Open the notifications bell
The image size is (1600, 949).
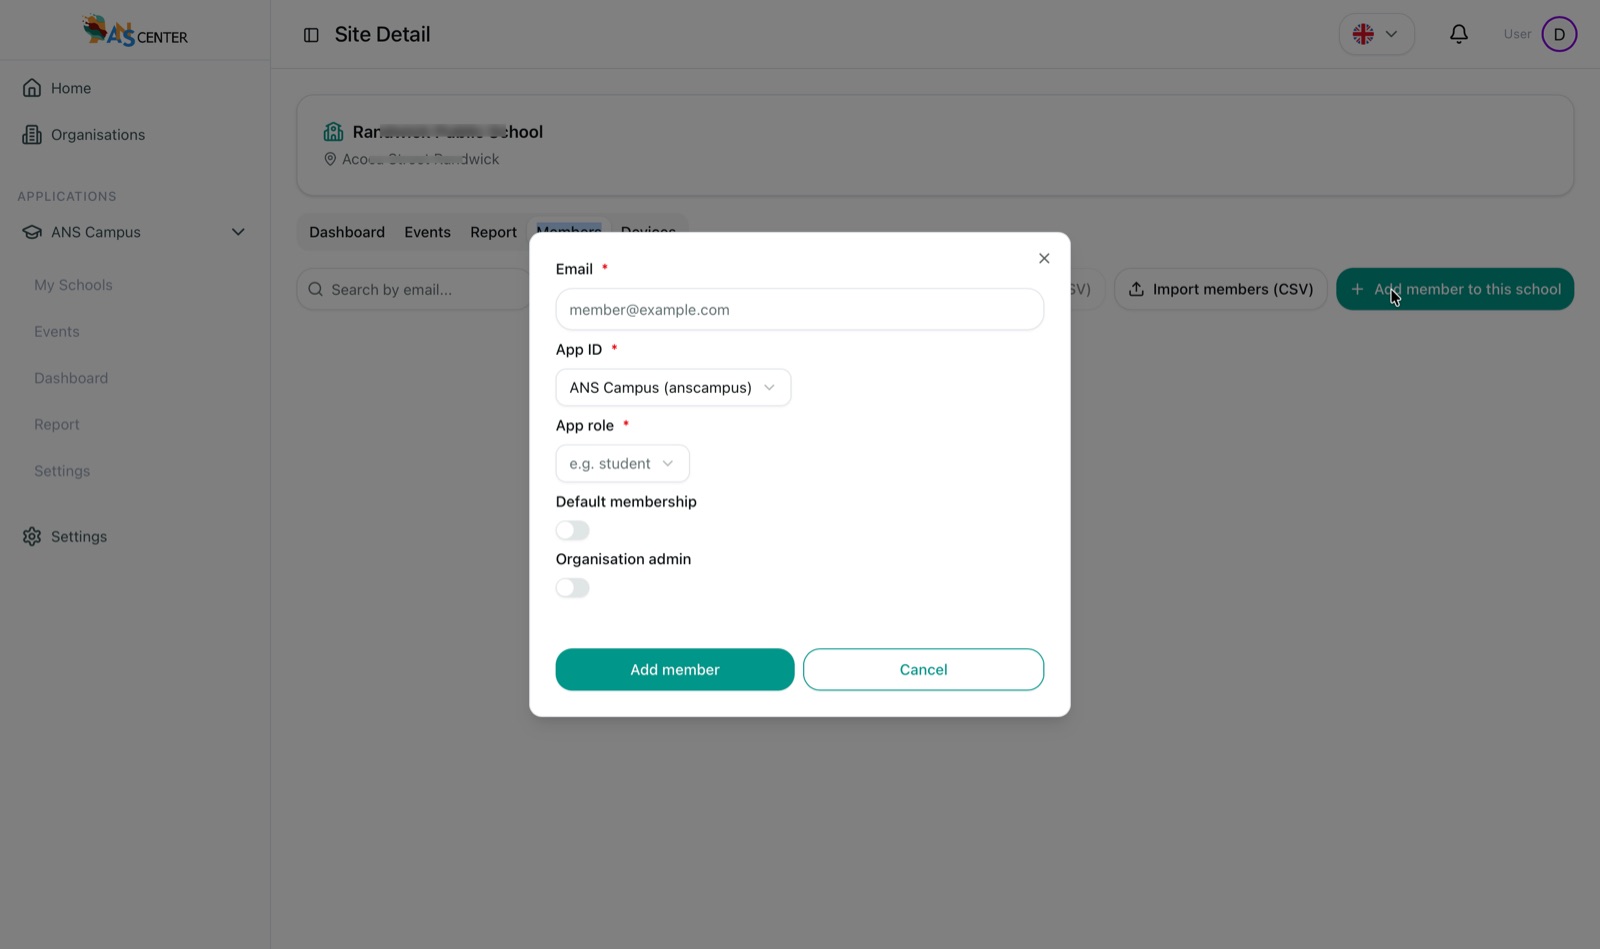(1459, 34)
